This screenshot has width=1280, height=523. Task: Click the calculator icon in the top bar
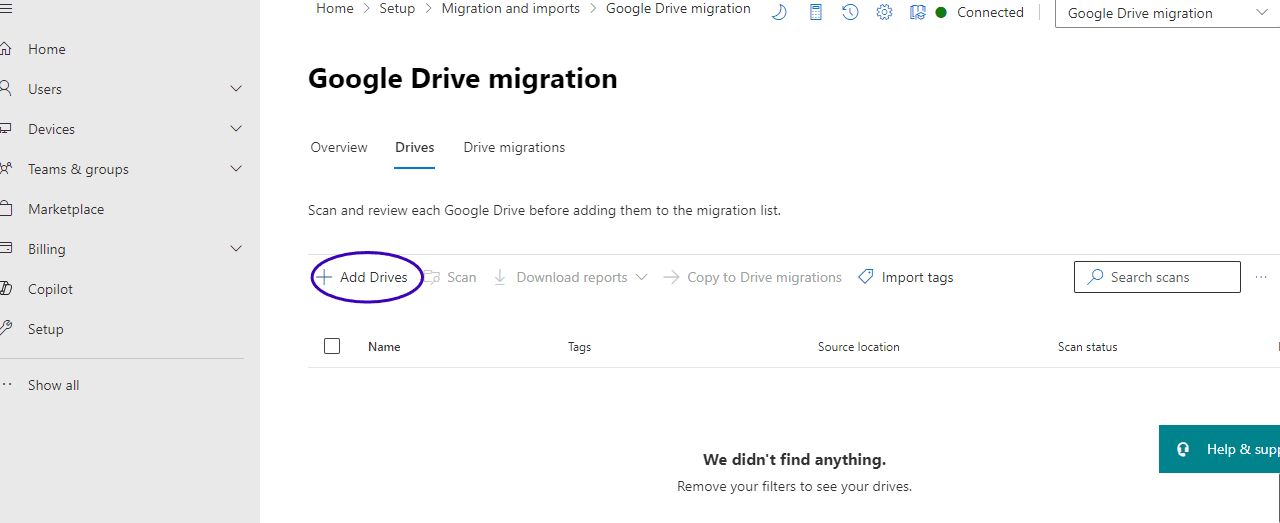pos(816,12)
